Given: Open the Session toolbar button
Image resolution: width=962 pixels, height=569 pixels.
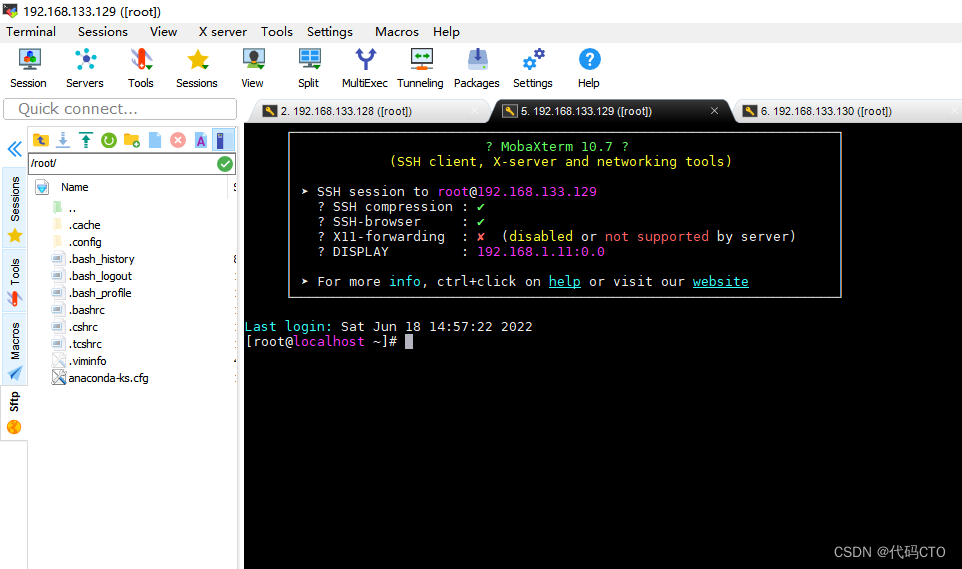Looking at the screenshot, I should pos(28,68).
